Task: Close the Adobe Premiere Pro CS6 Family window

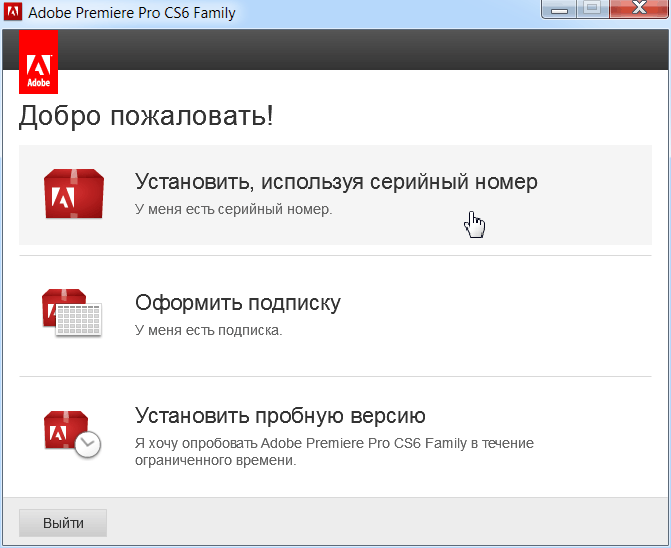Action: click(639, 9)
